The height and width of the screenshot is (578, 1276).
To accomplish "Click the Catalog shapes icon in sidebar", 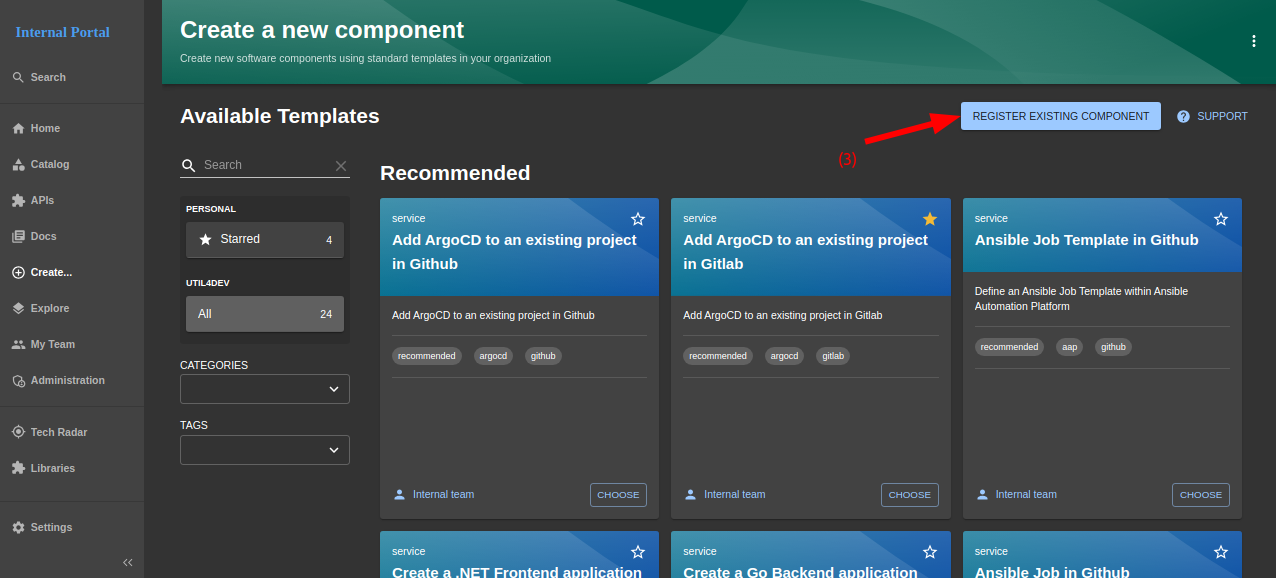I will (18, 164).
